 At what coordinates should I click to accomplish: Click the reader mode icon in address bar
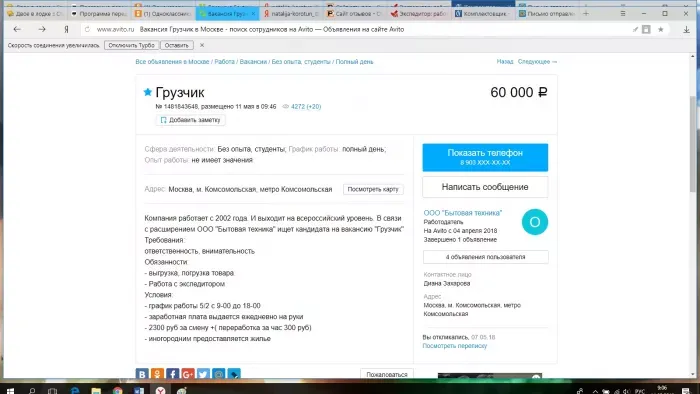point(646,29)
